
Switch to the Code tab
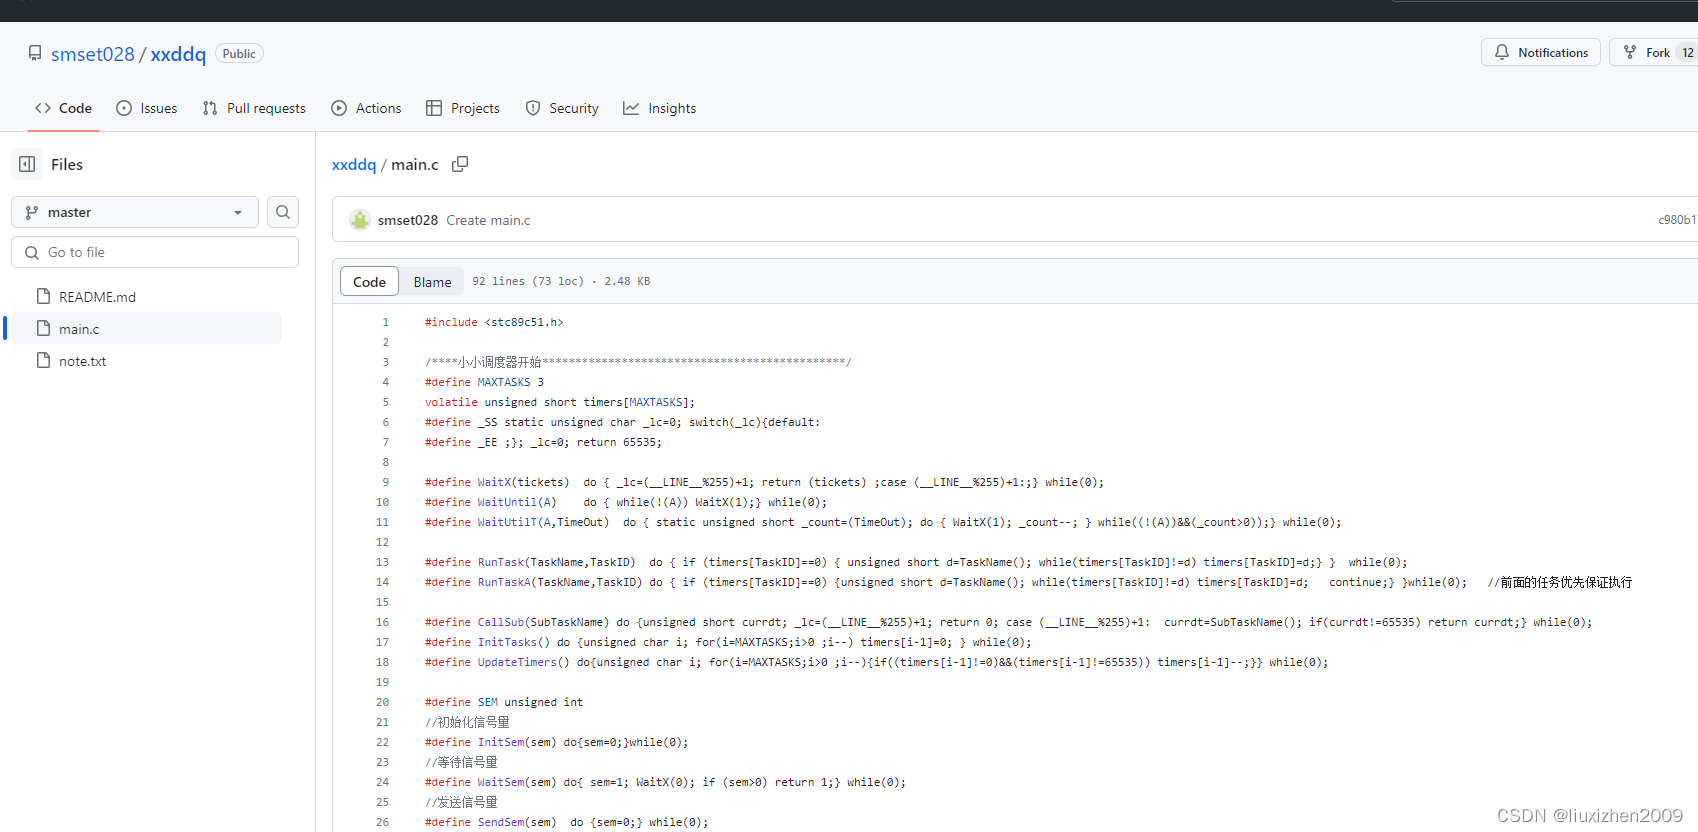click(63, 108)
